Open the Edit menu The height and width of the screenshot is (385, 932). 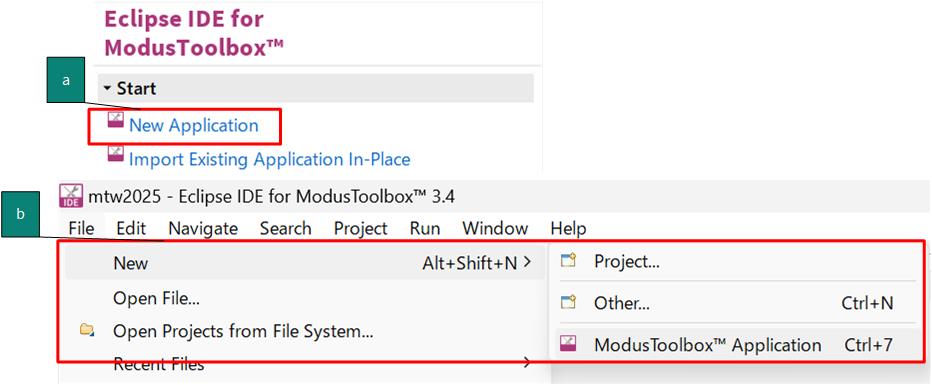131,228
